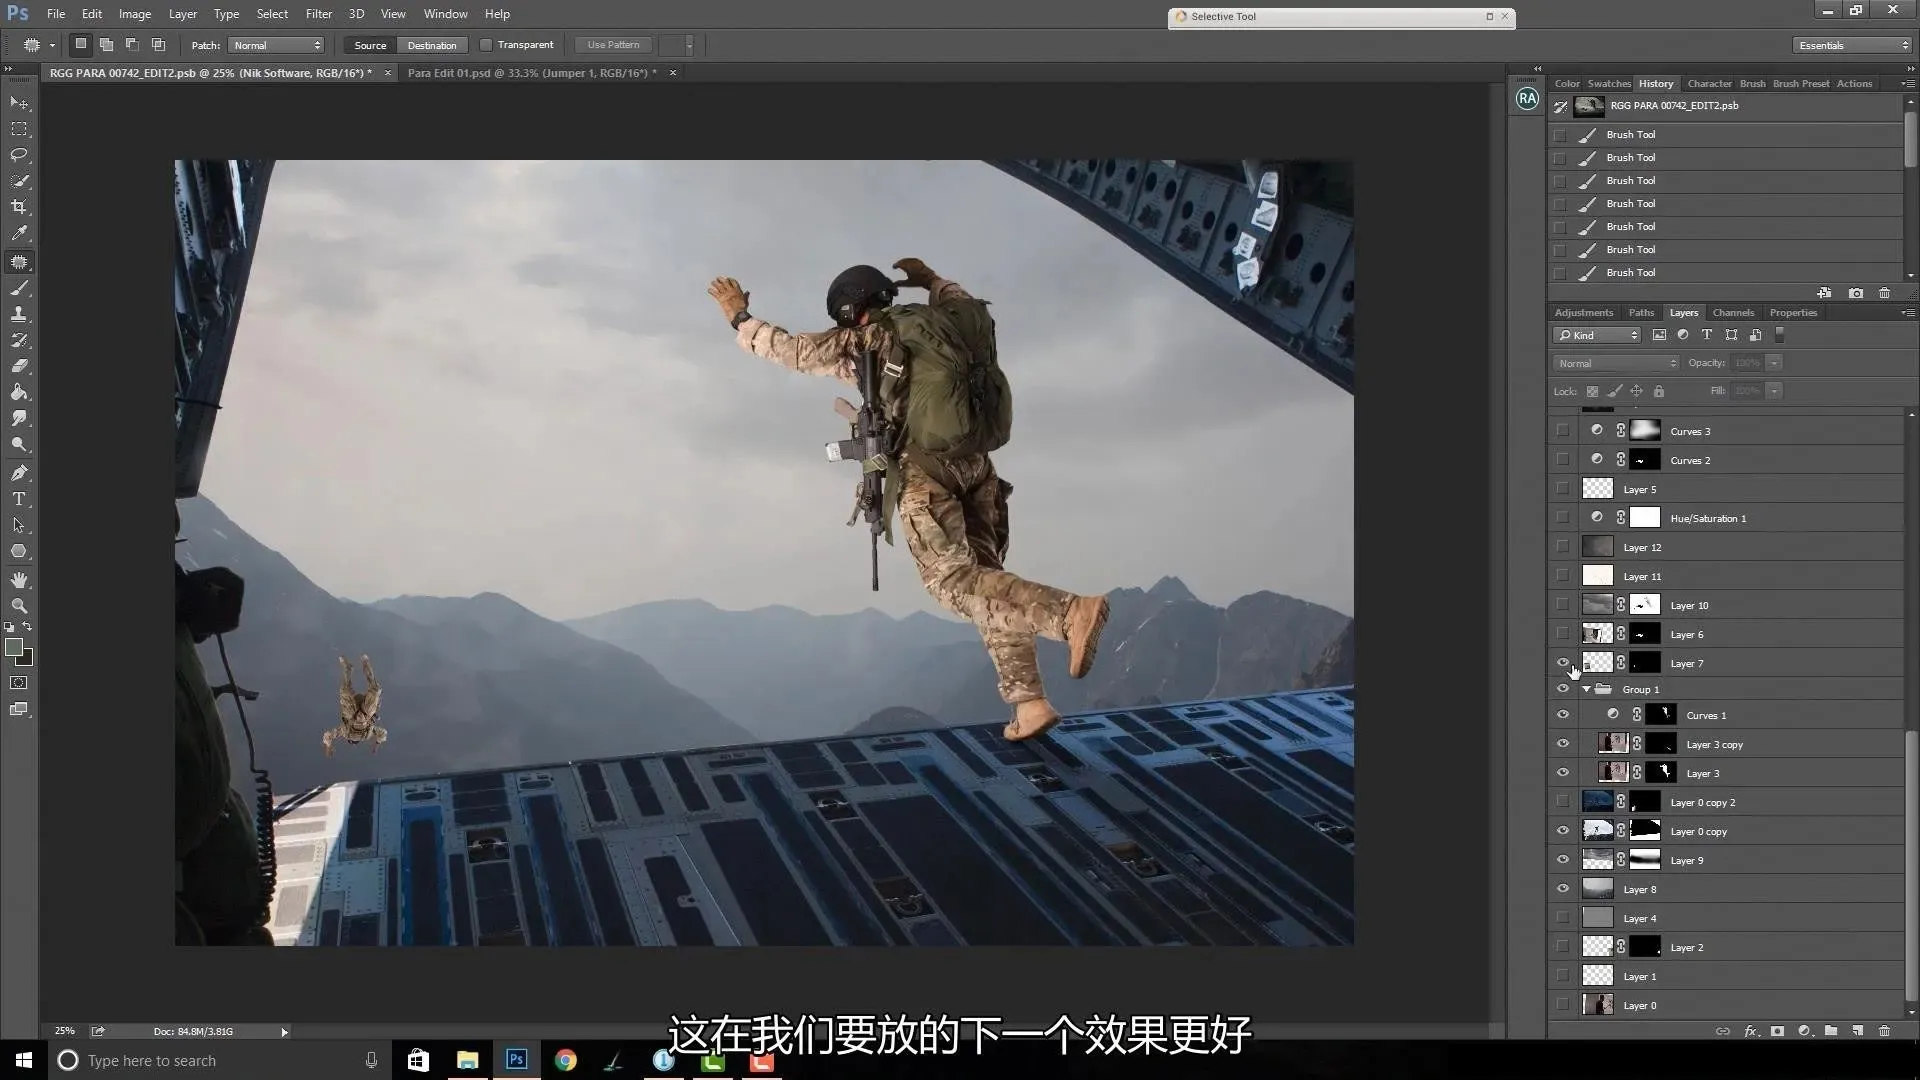Select the Horizontal Type tool
The height and width of the screenshot is (1080, 1920).
(19, 499)
